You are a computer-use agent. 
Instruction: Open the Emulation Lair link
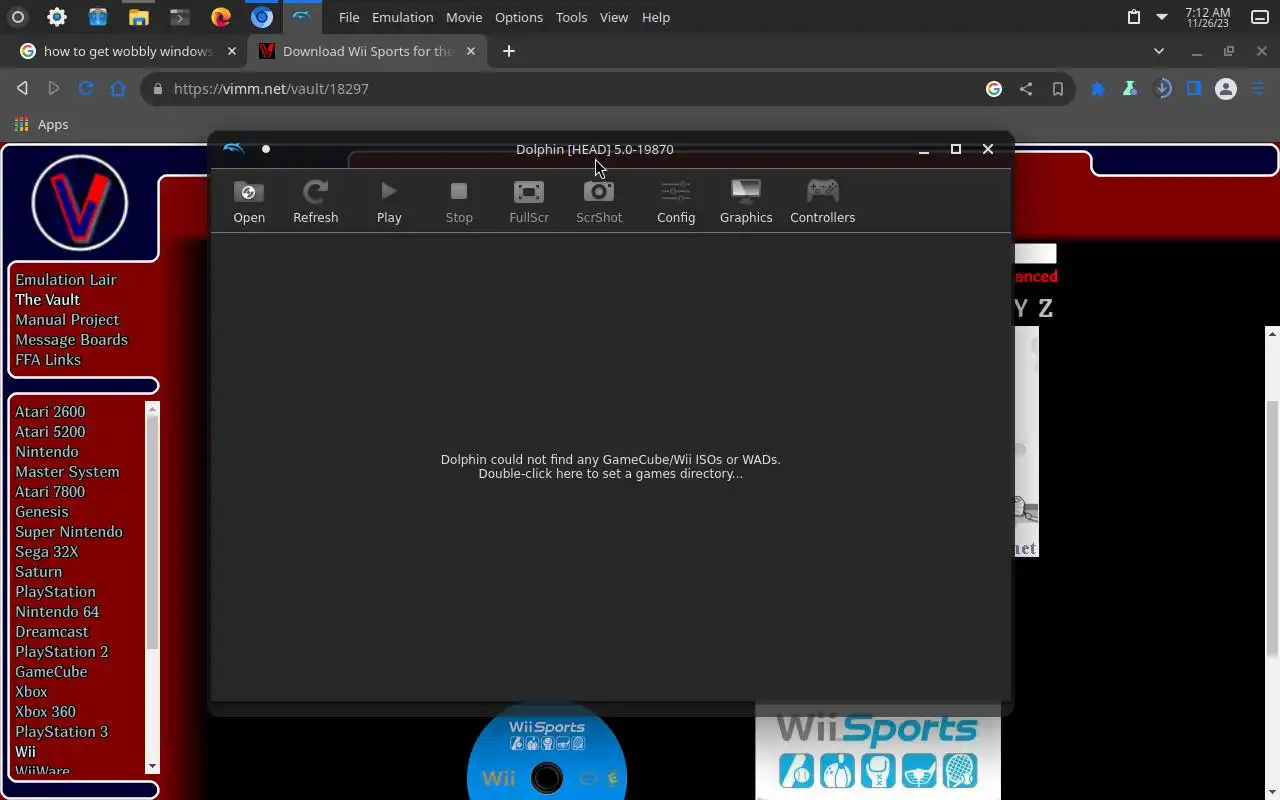pos(66,280)
